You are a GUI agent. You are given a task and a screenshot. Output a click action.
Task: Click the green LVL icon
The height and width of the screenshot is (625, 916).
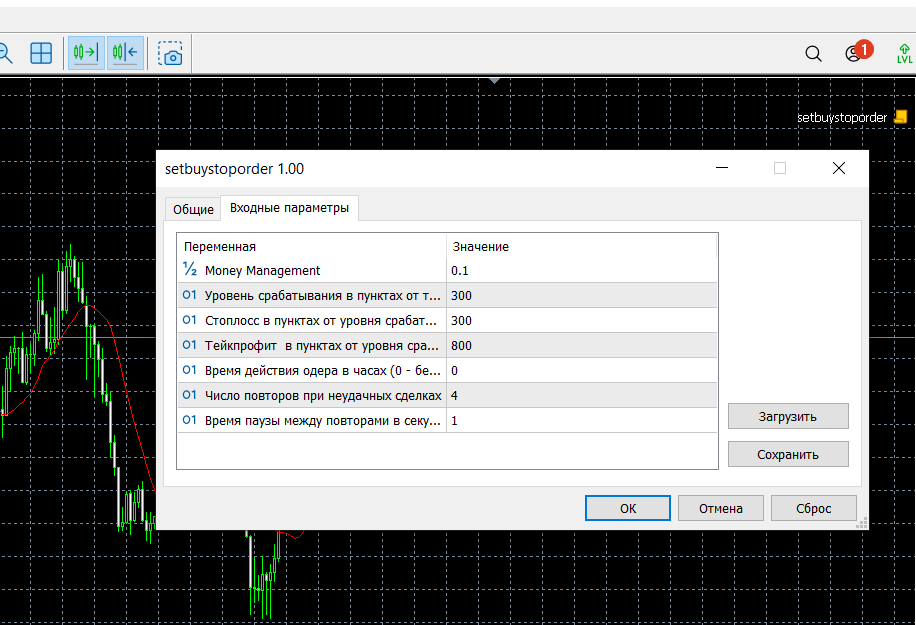click(903, 53)
